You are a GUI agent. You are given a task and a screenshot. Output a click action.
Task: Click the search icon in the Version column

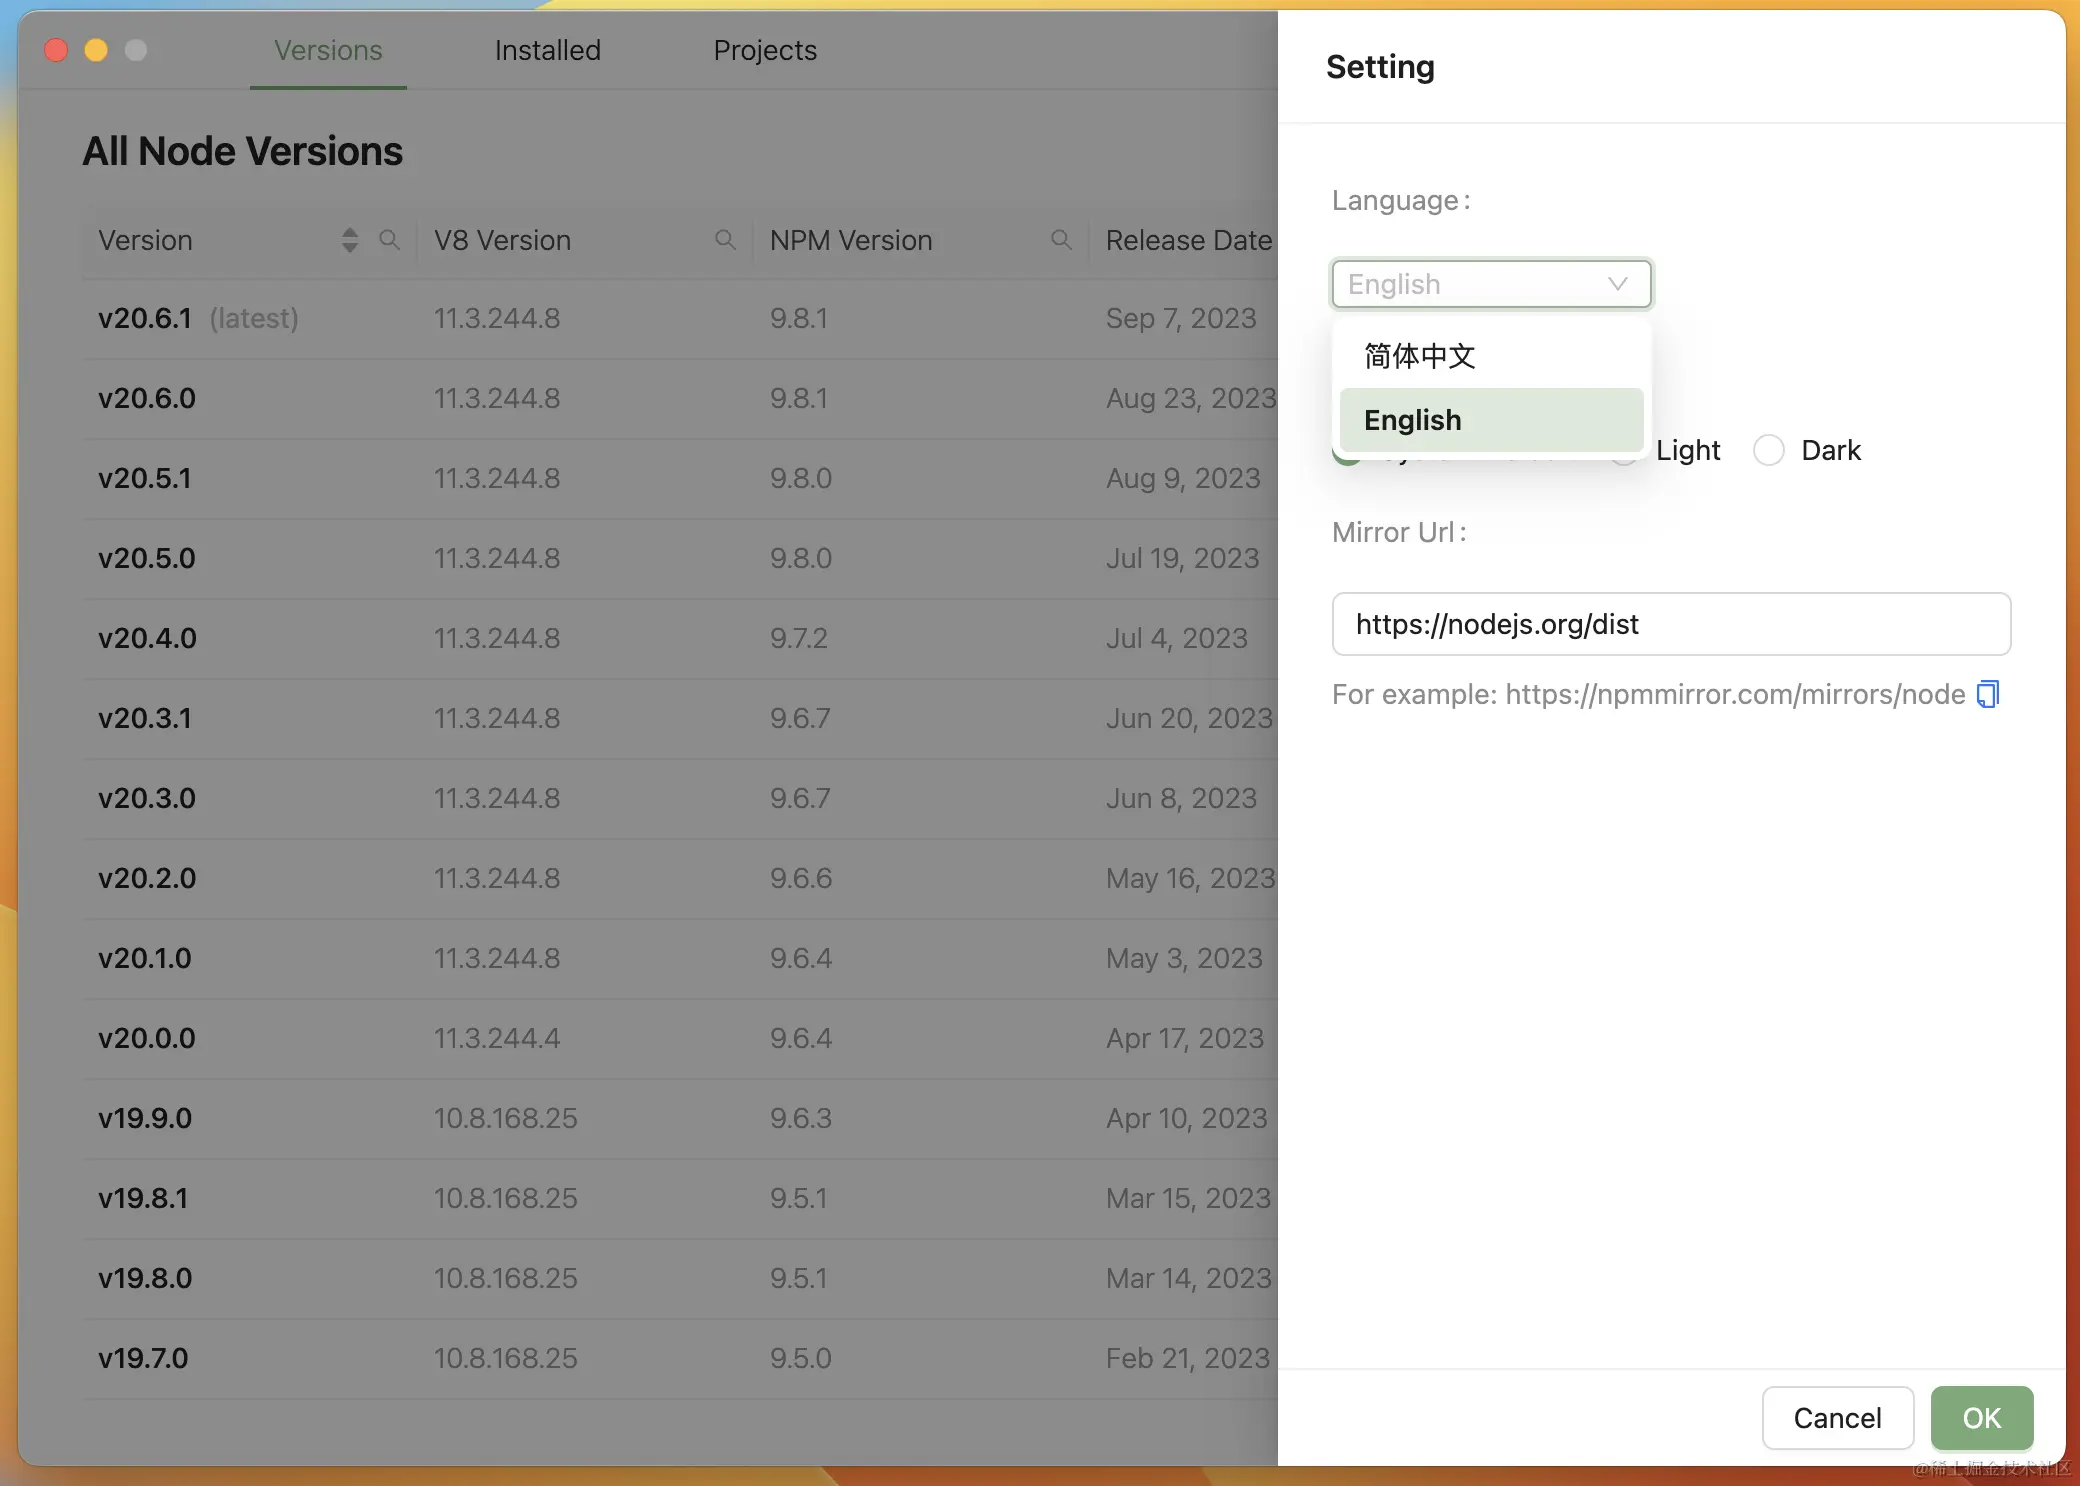(389, 240)
